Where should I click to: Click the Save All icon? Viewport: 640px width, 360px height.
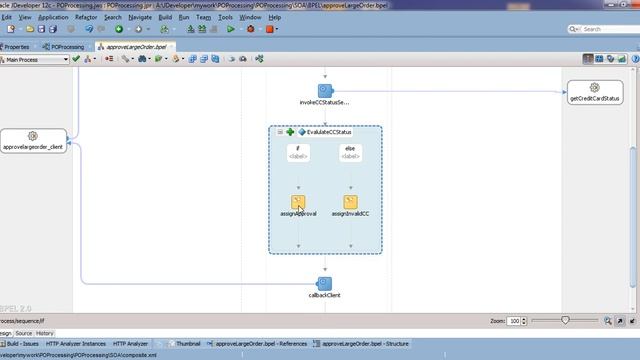tap(53, 29)
